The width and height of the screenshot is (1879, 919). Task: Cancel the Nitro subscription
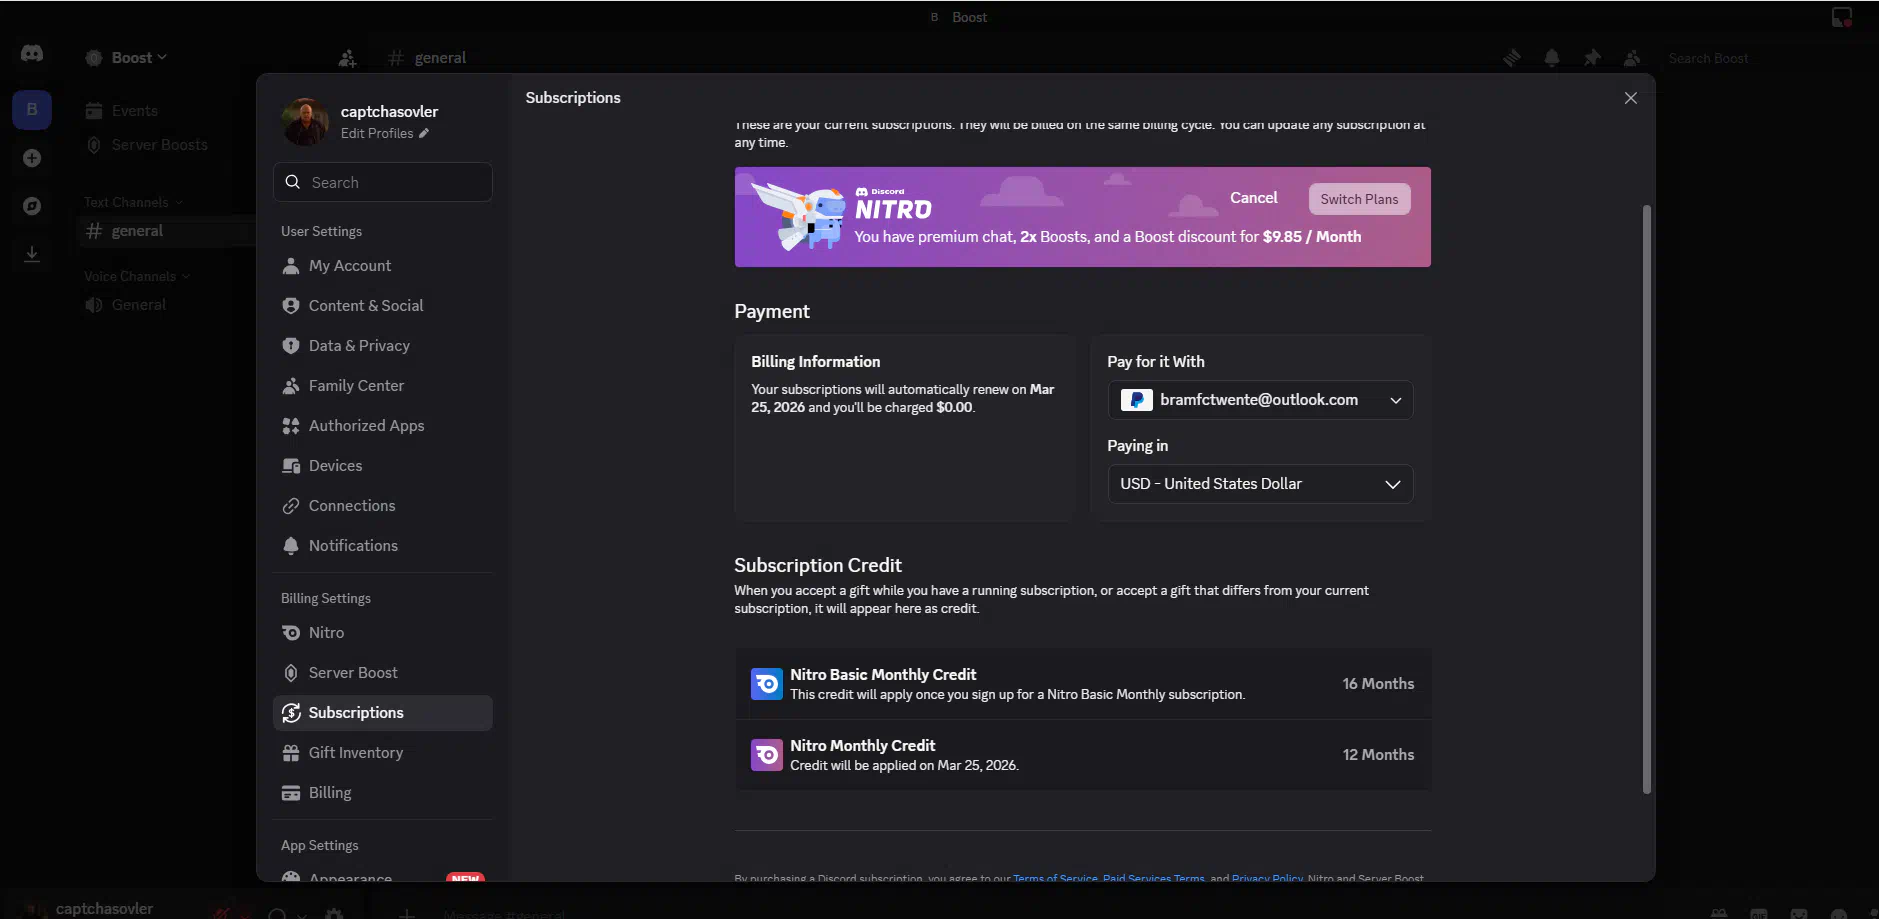click(x=1253, y=198)
